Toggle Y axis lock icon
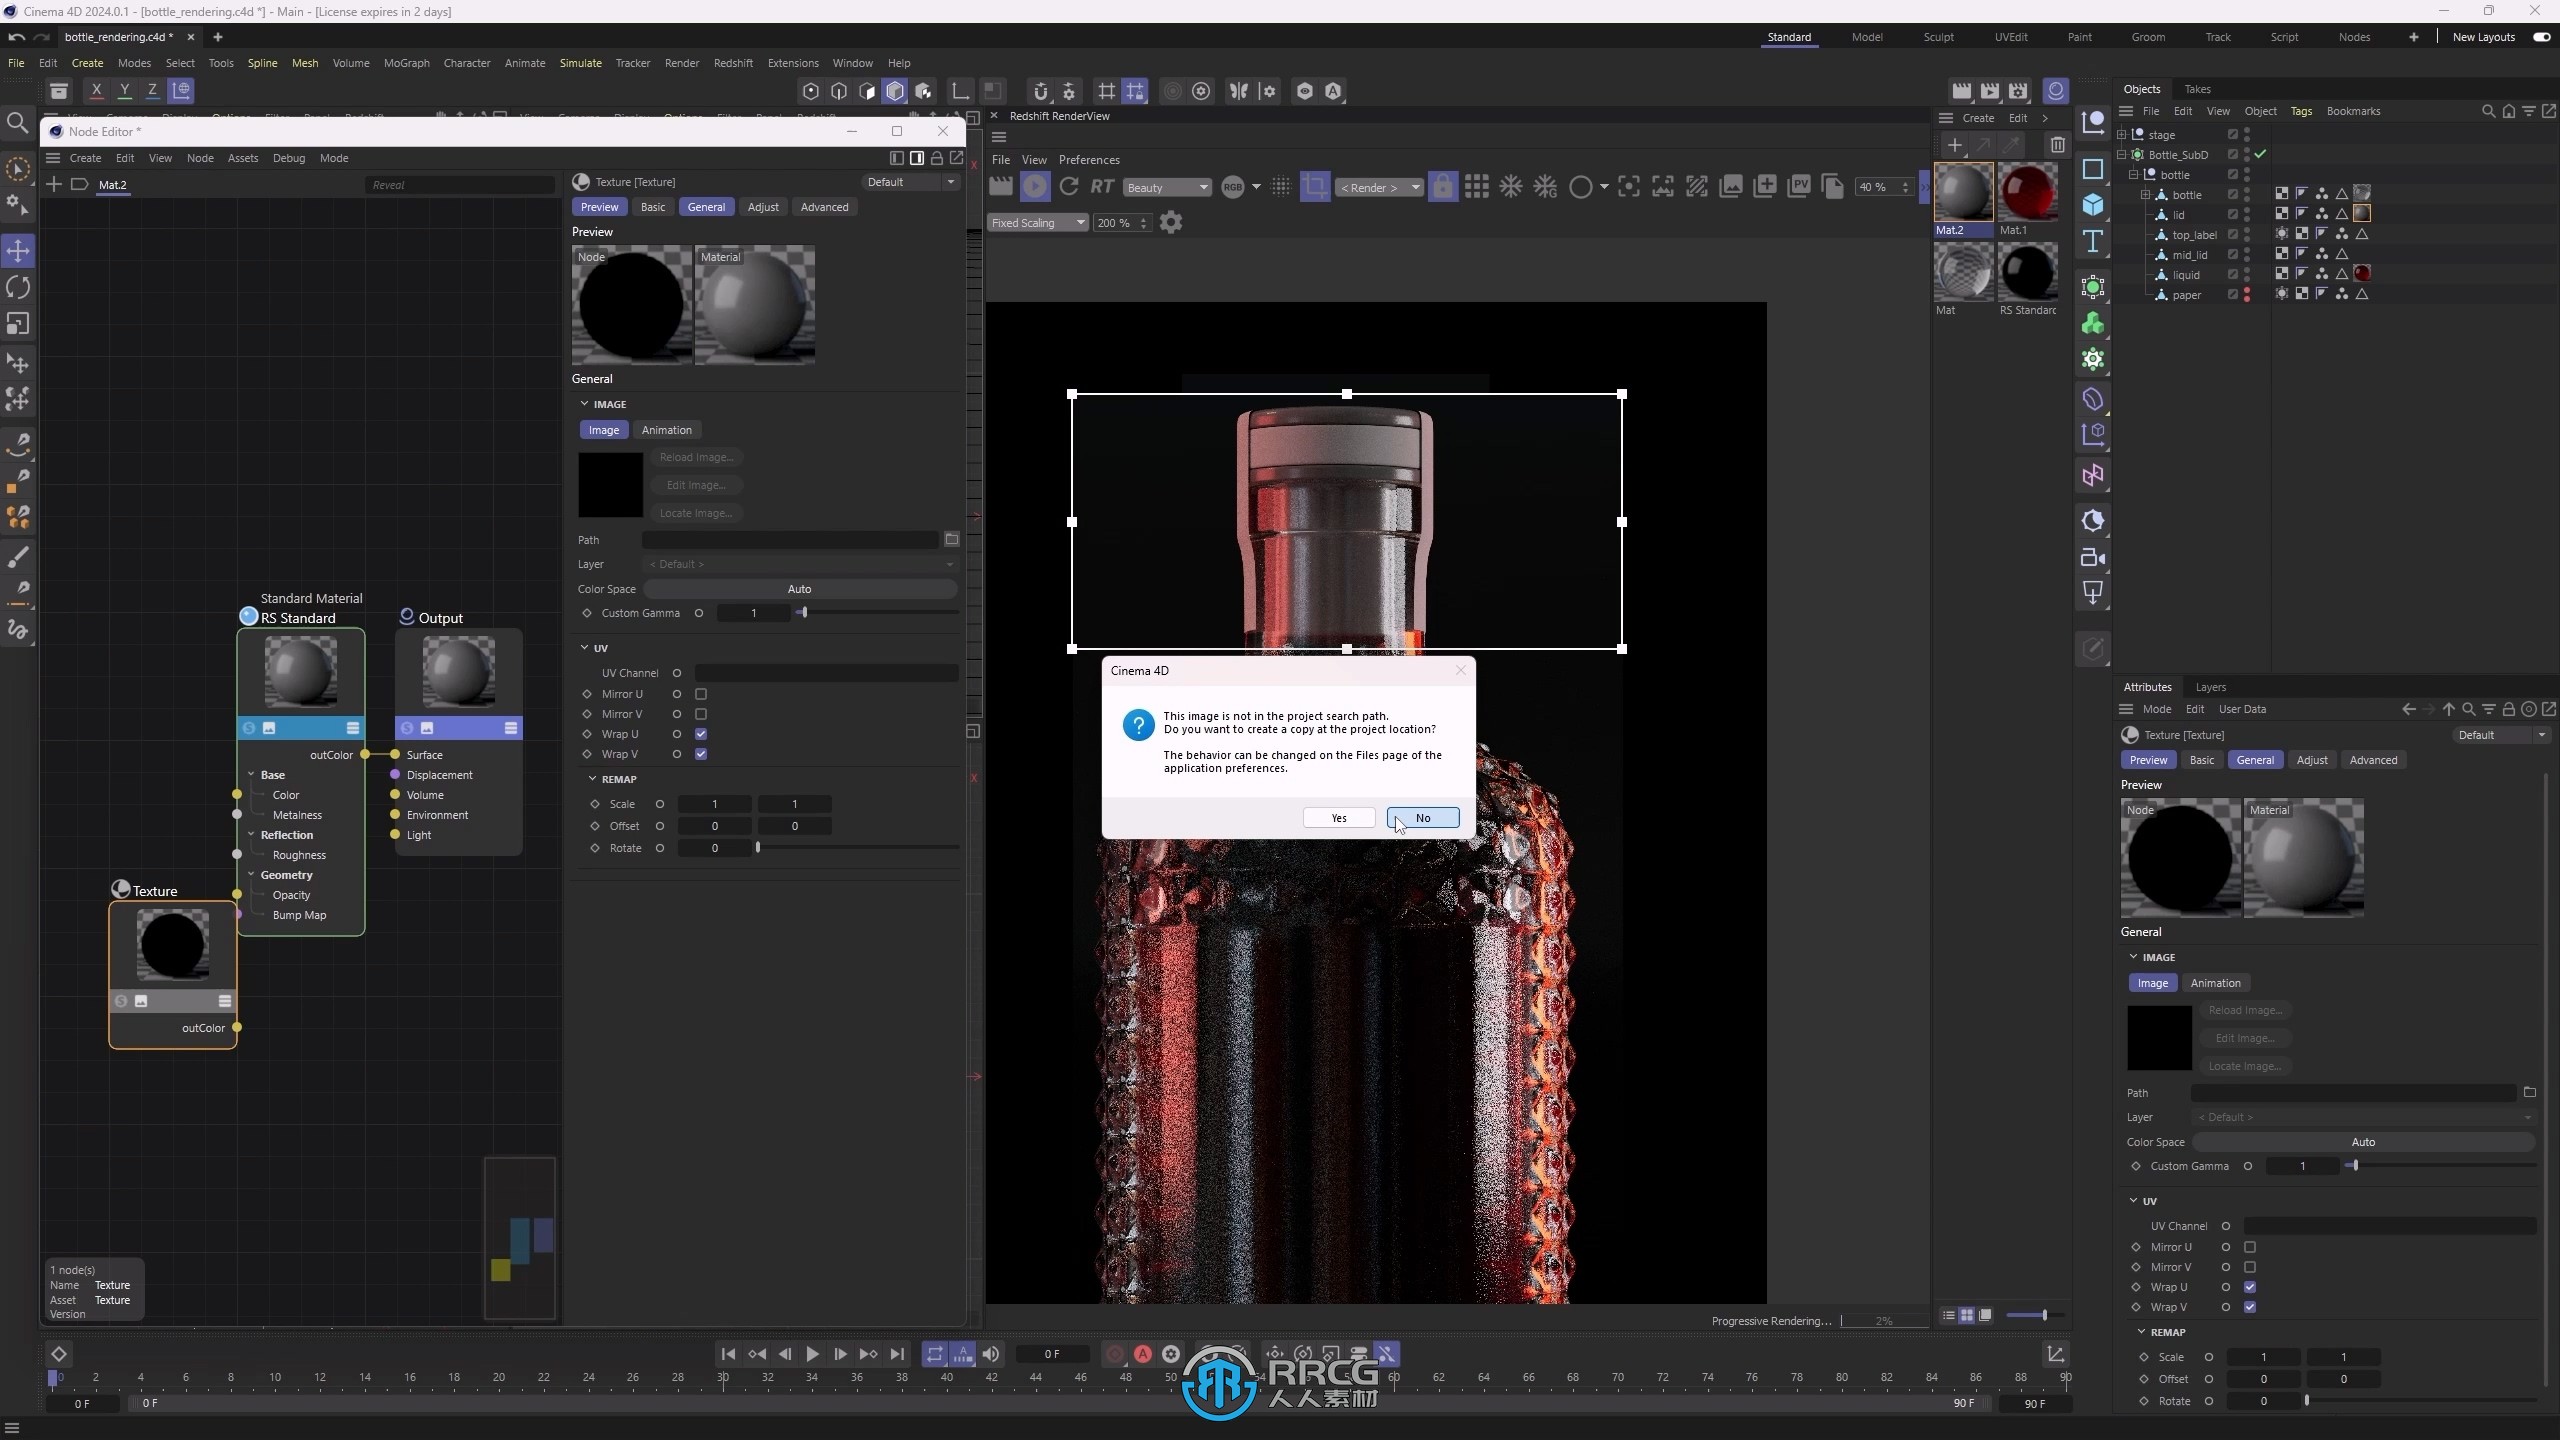Viewport: 2560px width, 1440px height. [x=124, y=91]
